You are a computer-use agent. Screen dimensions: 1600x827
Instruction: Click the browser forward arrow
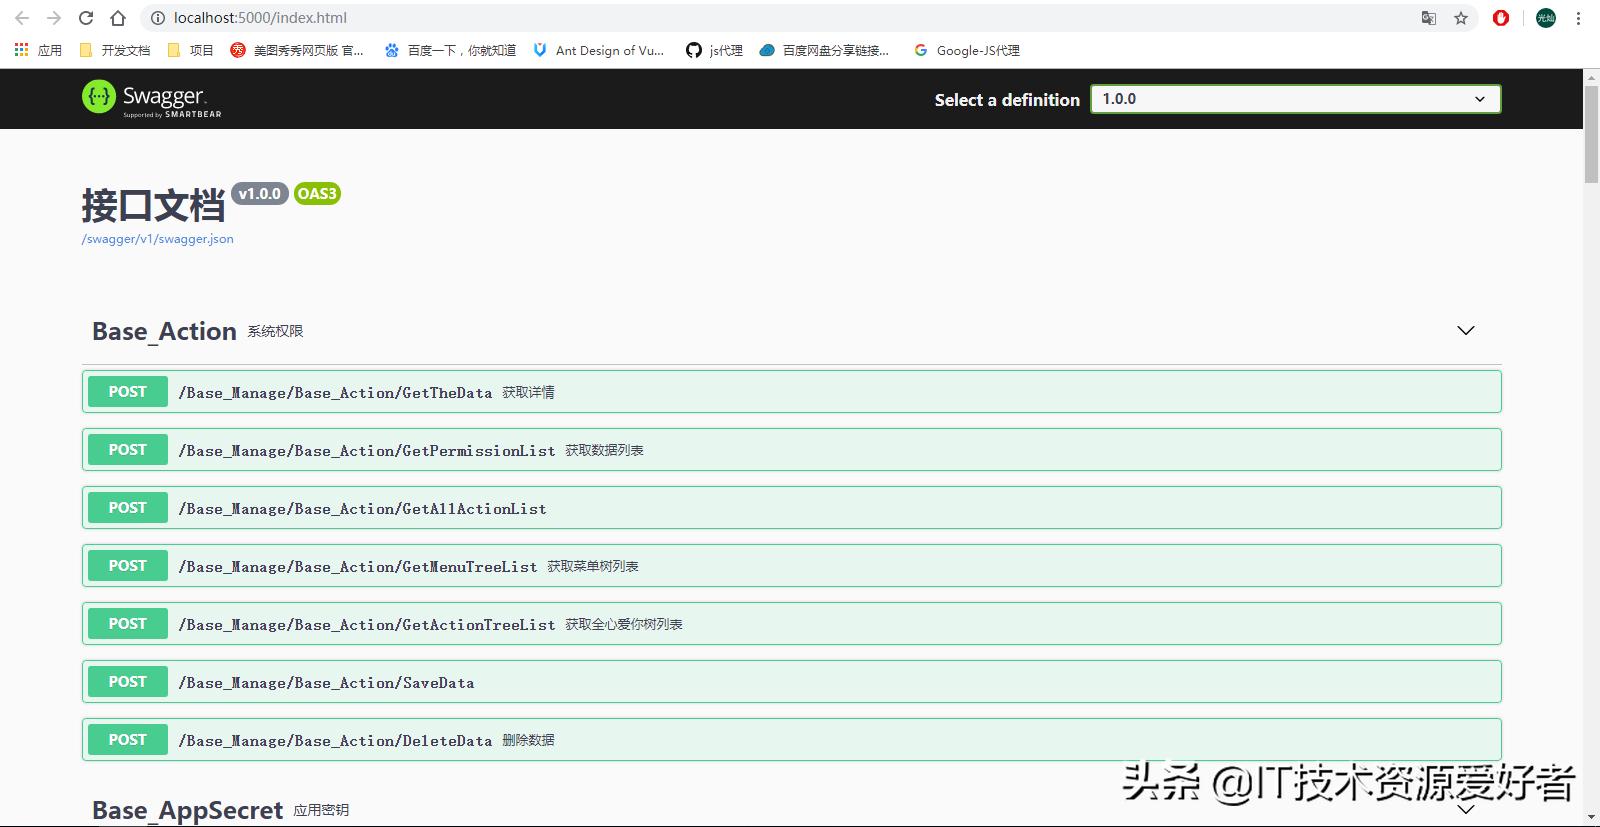54,18
